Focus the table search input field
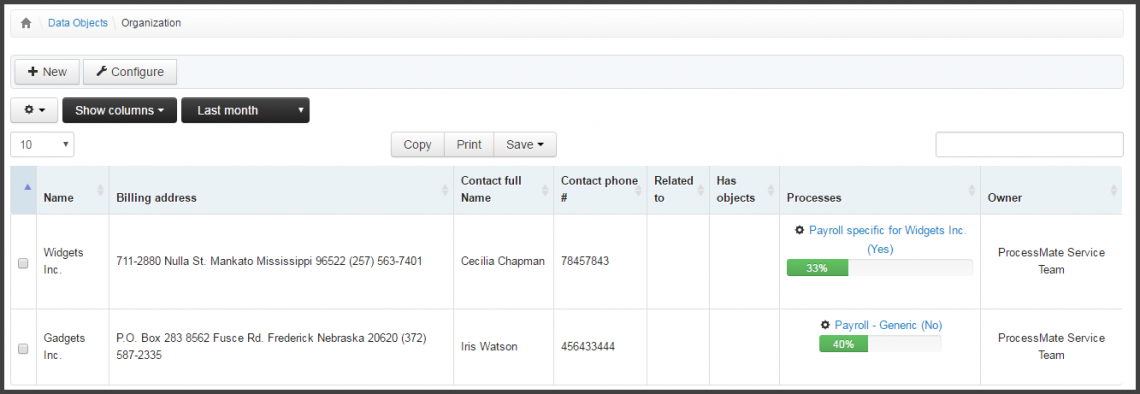This screenshot has width=1140, height=394. [1029, 145]
